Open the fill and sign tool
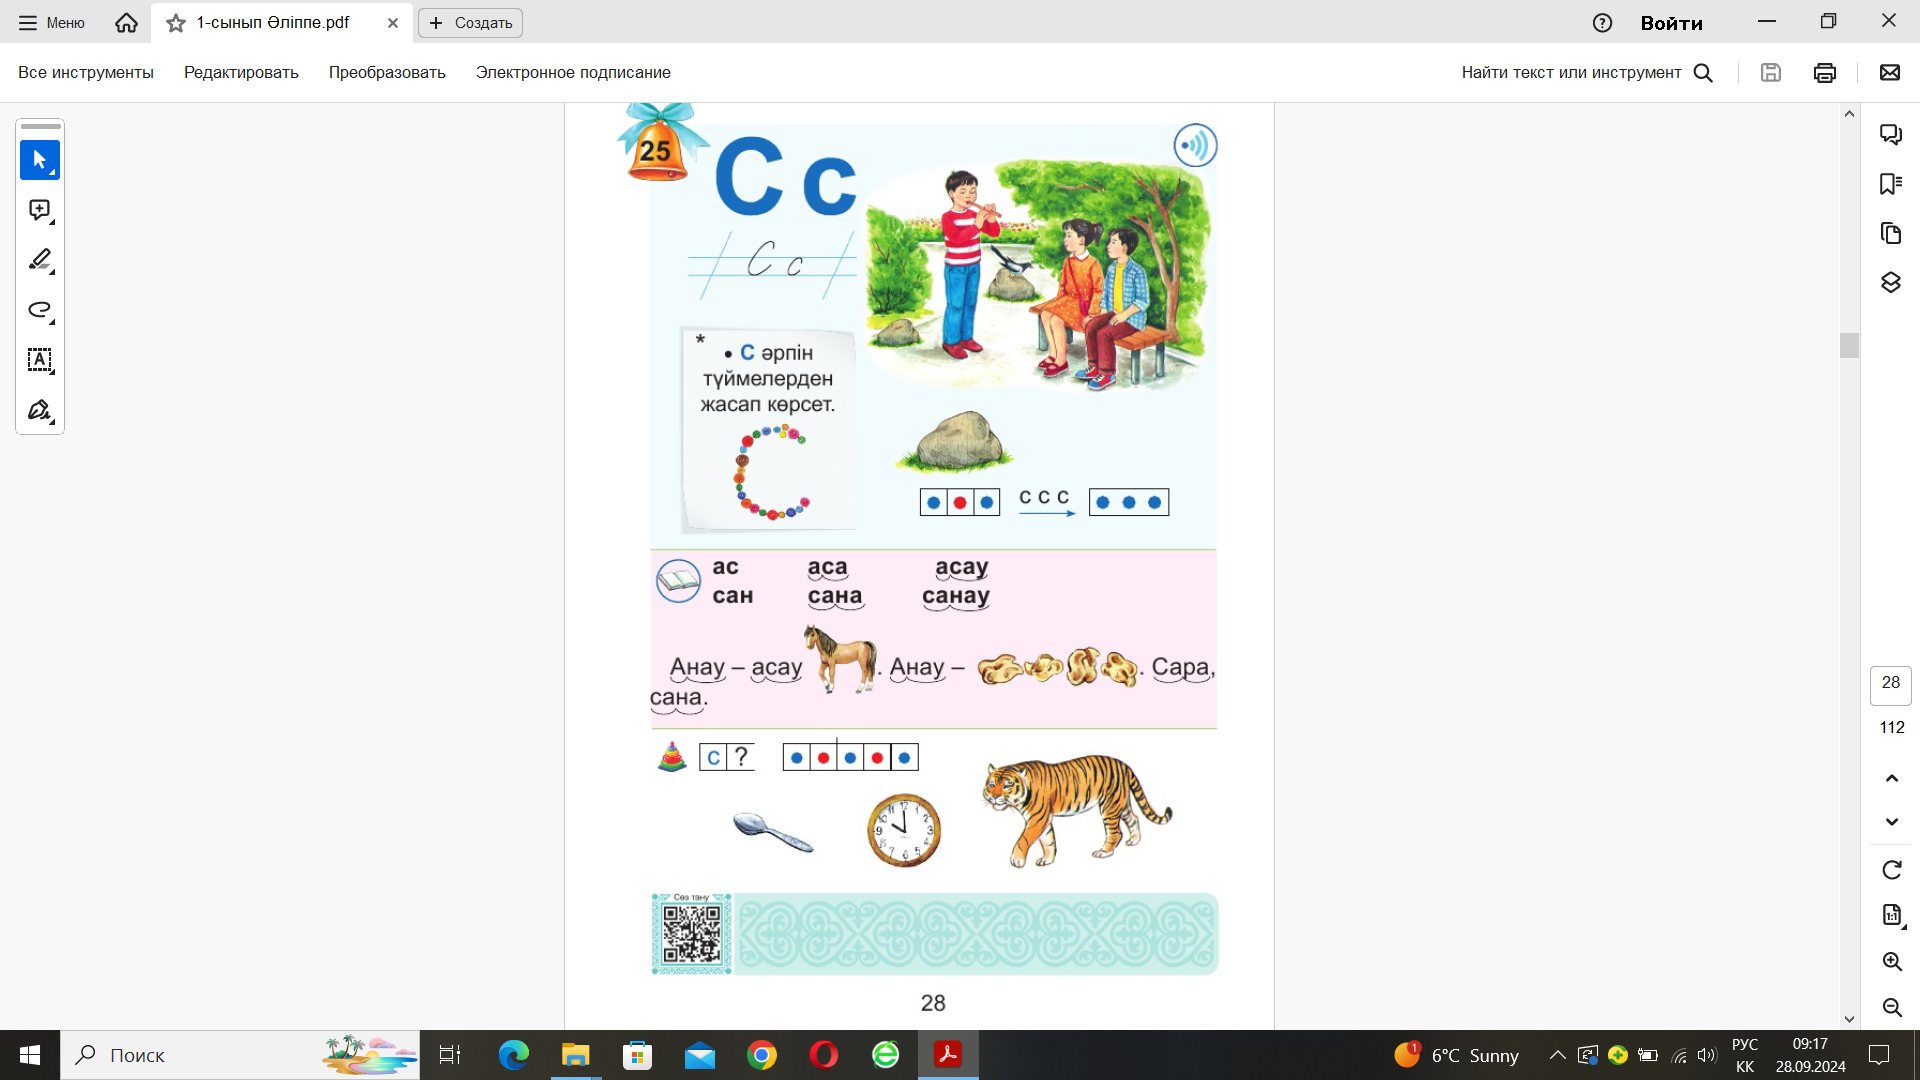 (39, 410)
